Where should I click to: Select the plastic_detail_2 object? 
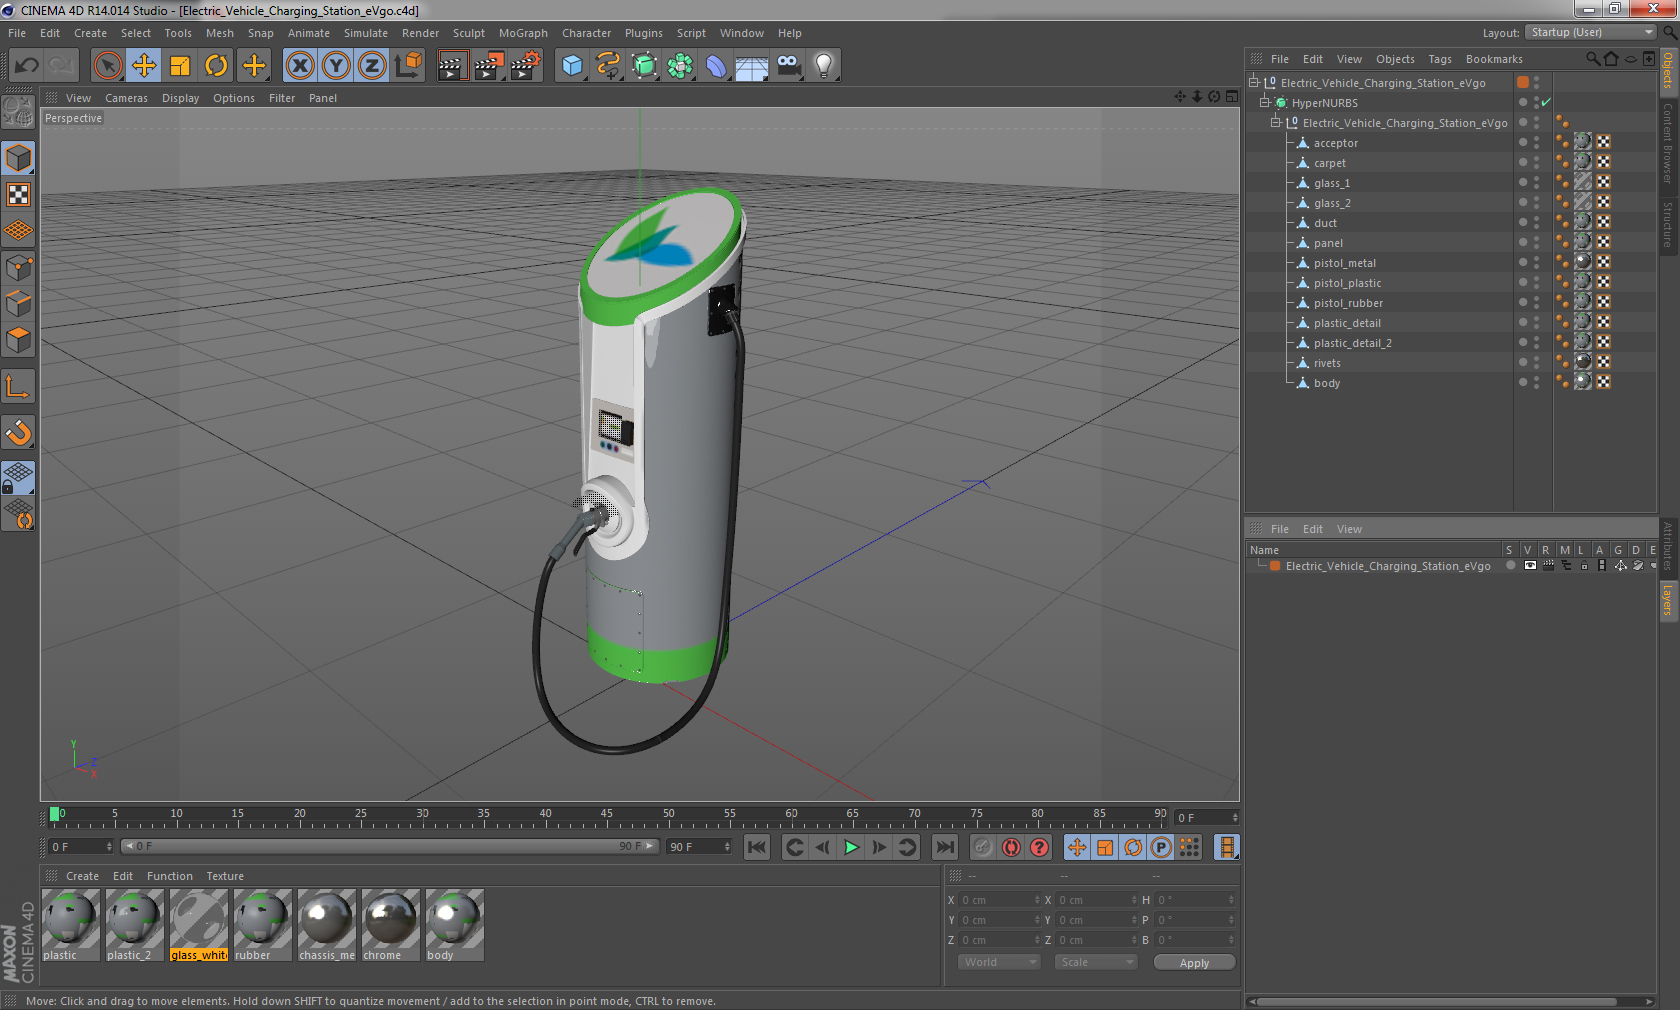point(1352,343)
